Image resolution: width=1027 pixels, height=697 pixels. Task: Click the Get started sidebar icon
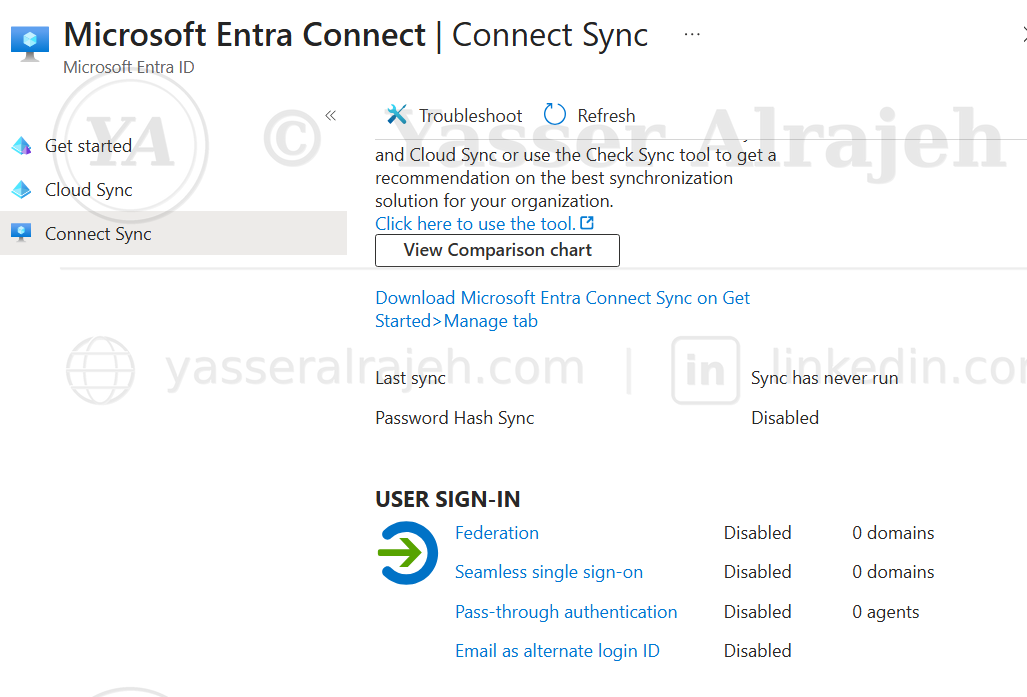pyautogui.click(x=22, y=145)
